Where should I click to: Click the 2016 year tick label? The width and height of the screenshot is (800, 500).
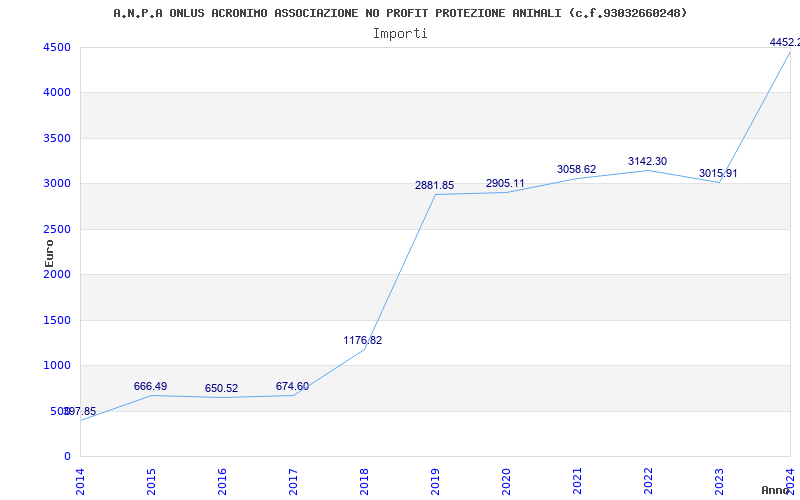point(222,482)
